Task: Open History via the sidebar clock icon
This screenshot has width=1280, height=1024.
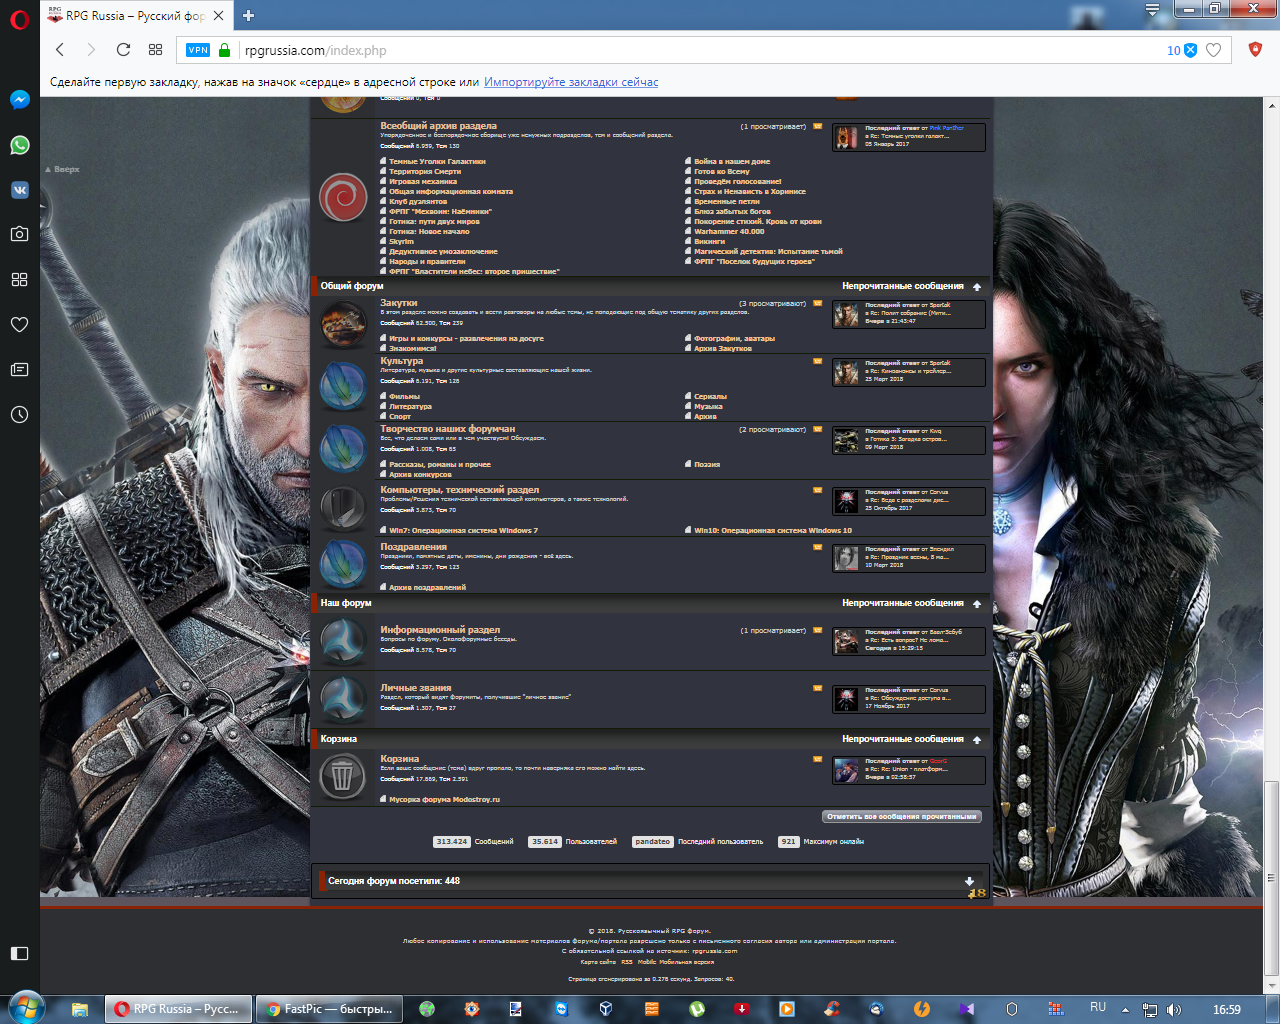Action: coord(19,414)
